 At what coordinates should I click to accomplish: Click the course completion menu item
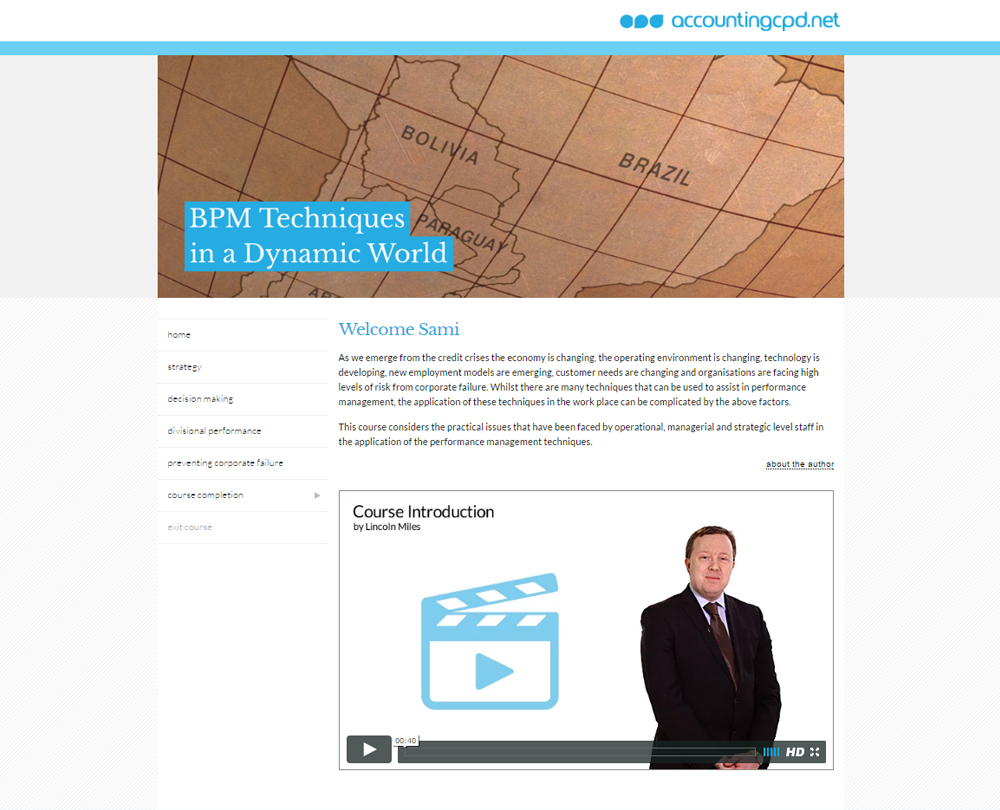[205, 495]
